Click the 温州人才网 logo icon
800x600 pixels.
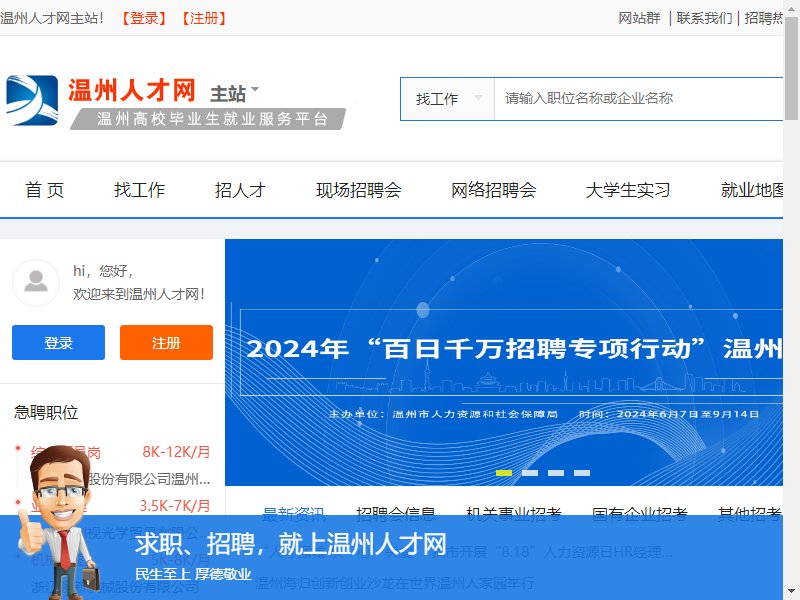pyautogui.click(x=32, y=100)
